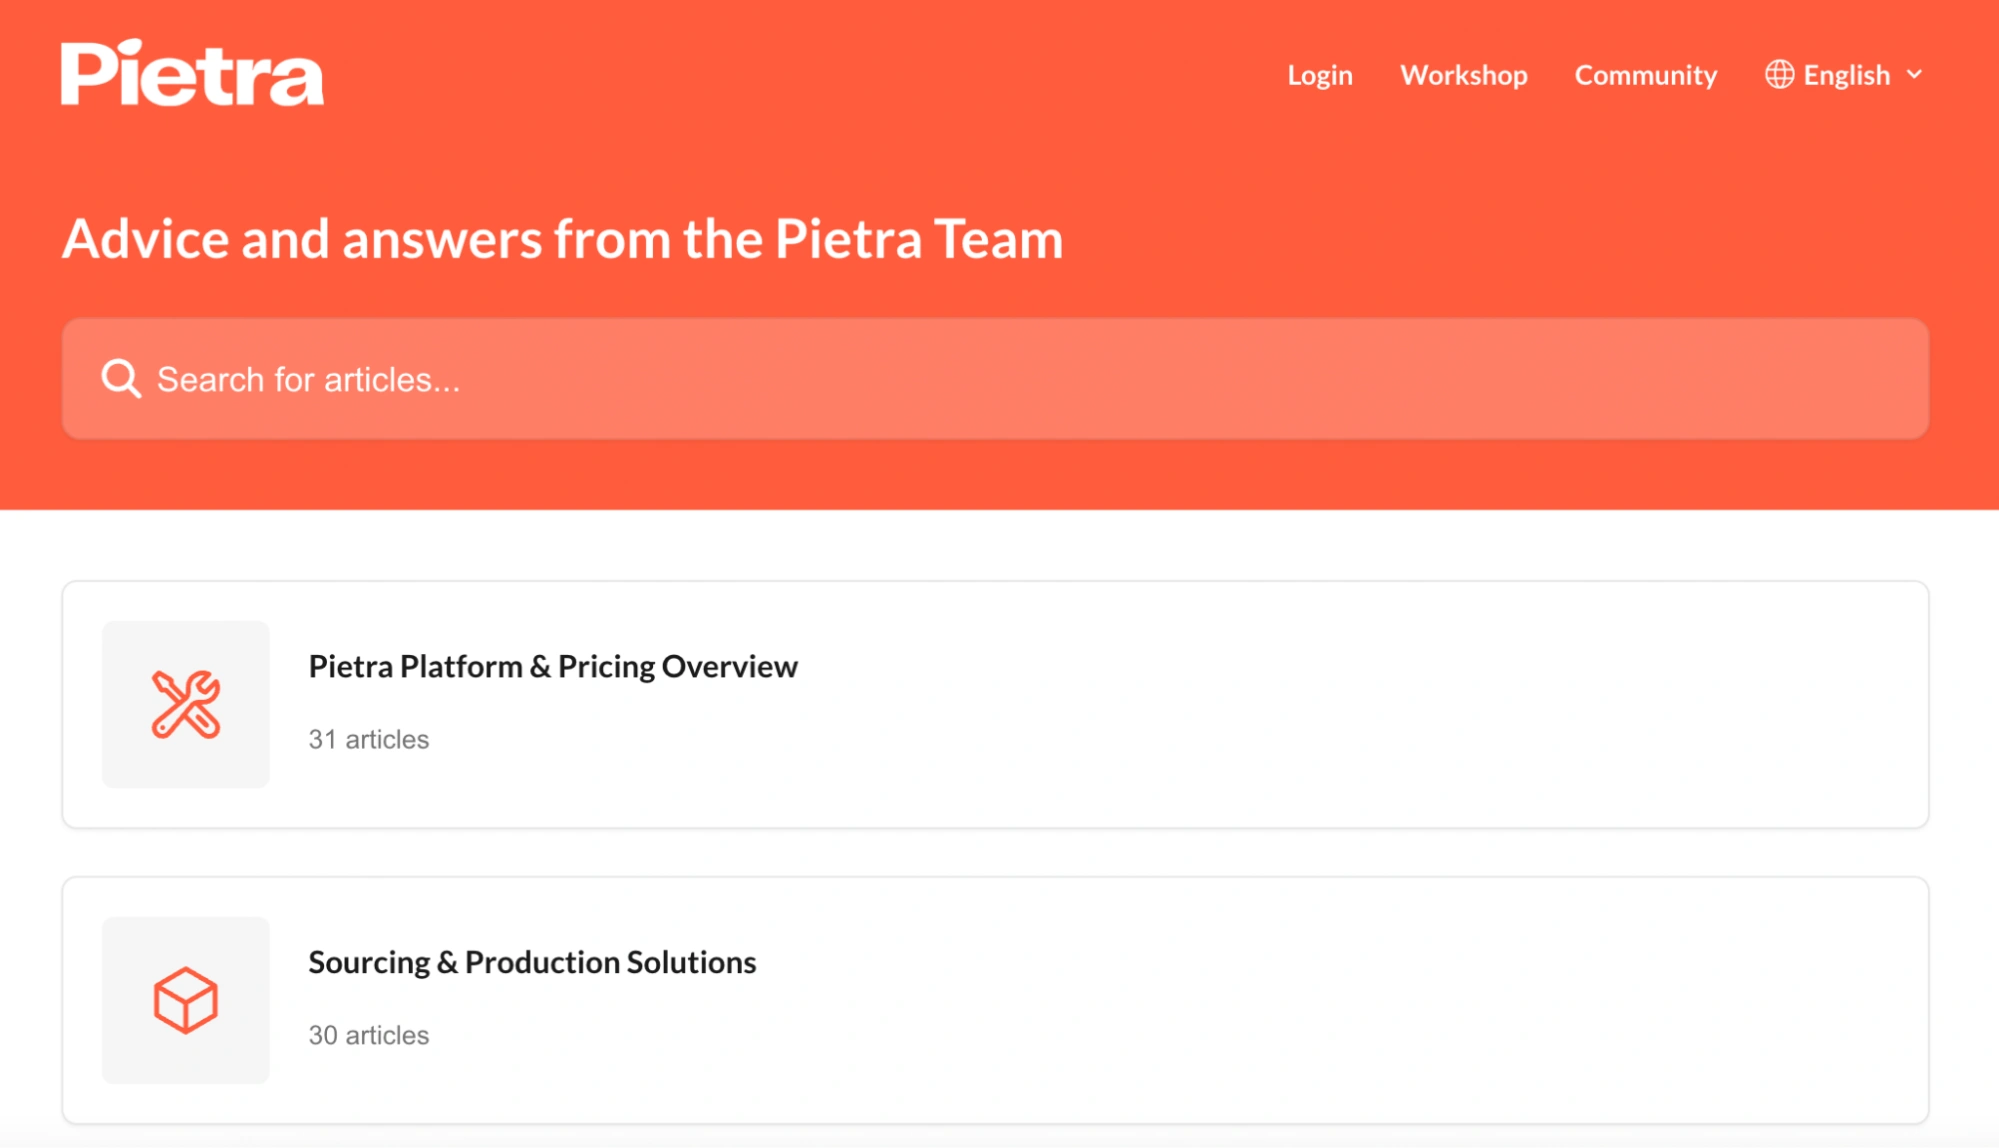Select the English language label
Screen dimensions: 1999x1148
click(x=1847, y=75)
